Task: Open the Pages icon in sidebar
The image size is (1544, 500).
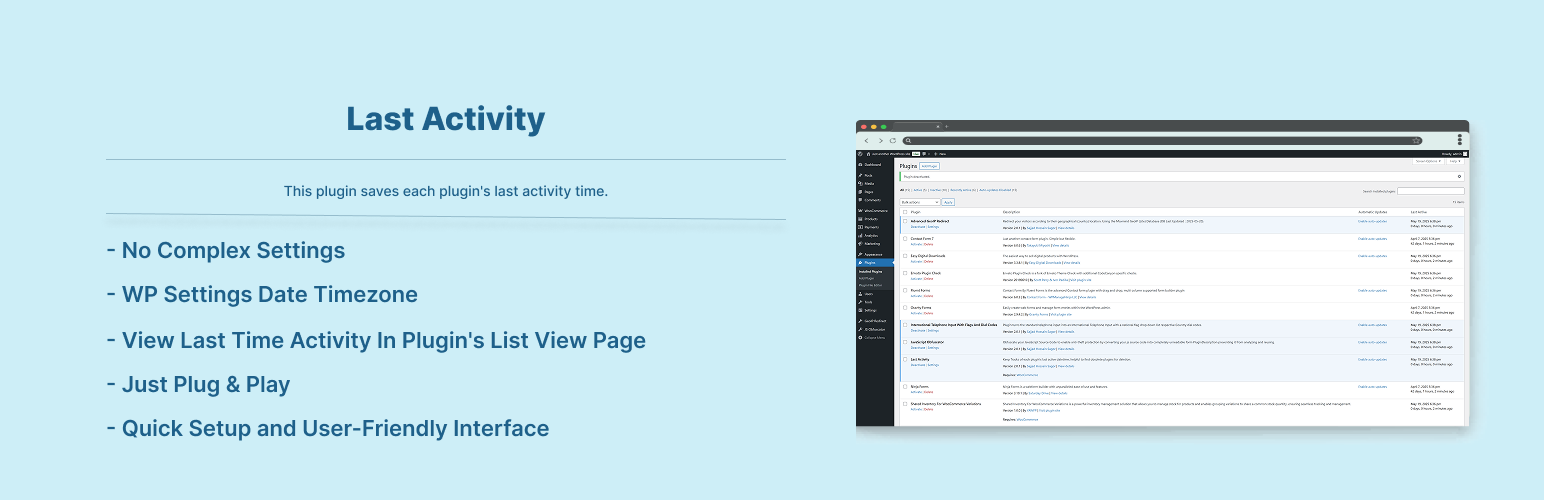Action: coord(860,192)
